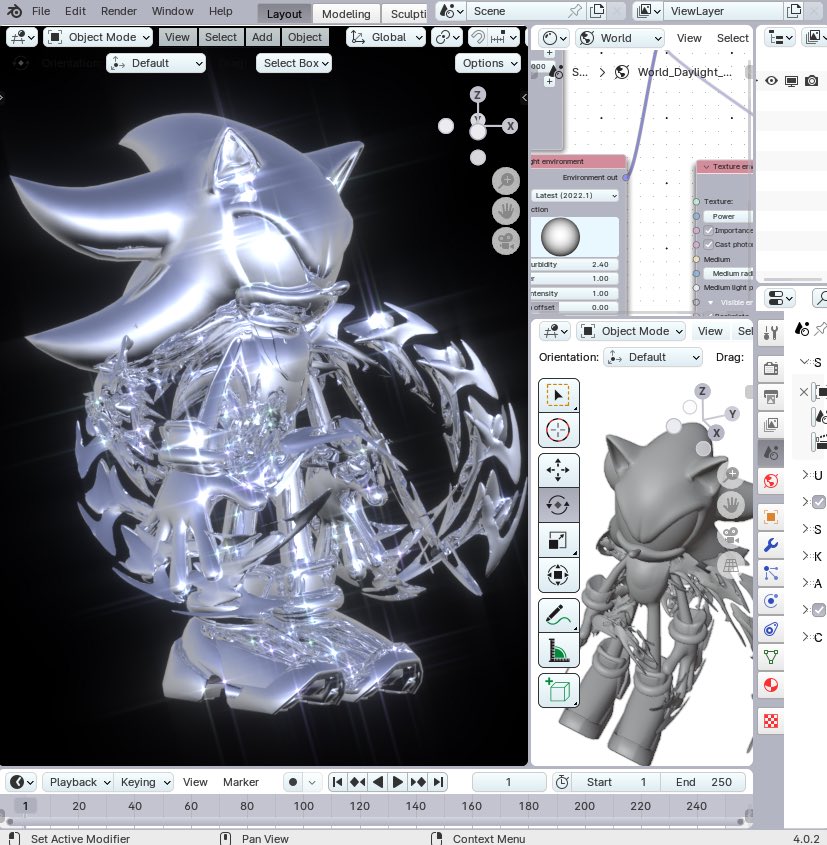Open Latest (2022.1) model dropdown
The height and width of the screenshot is (845, 827).
(575, 195)
